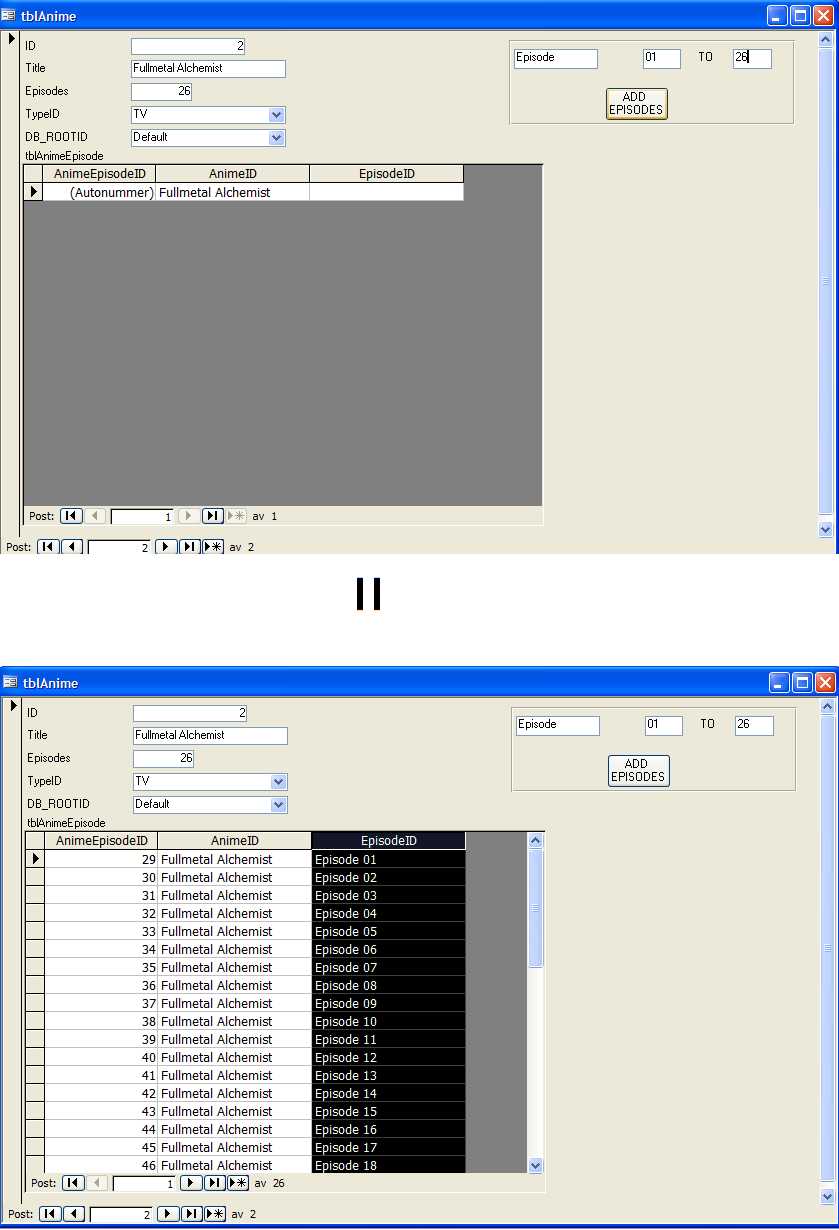
Task: Select AnimeID column header in lower window
Action: pyautogui.click(x=234, y=841)
